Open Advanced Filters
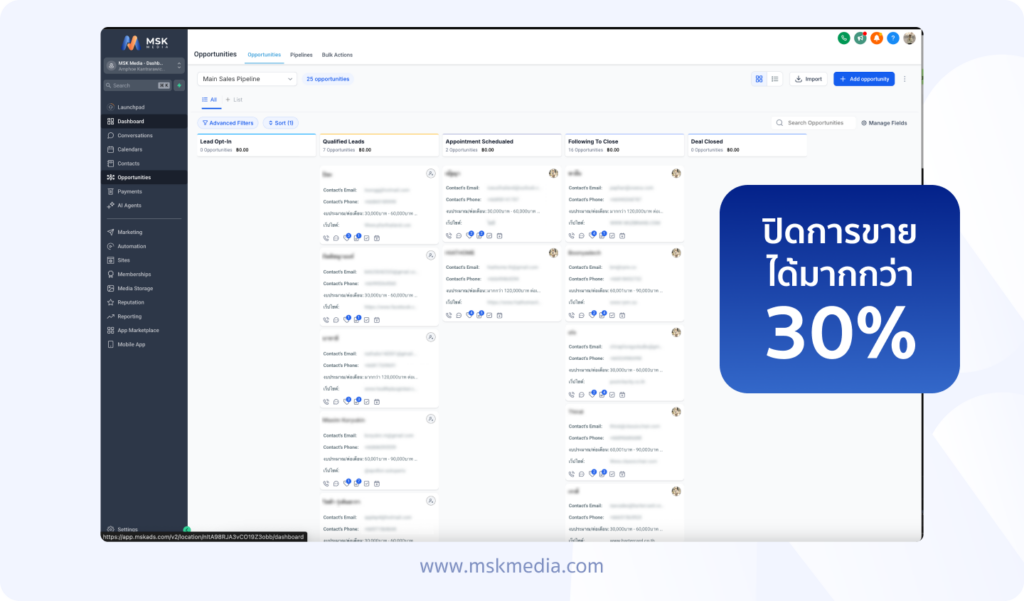 coord(227,123)
